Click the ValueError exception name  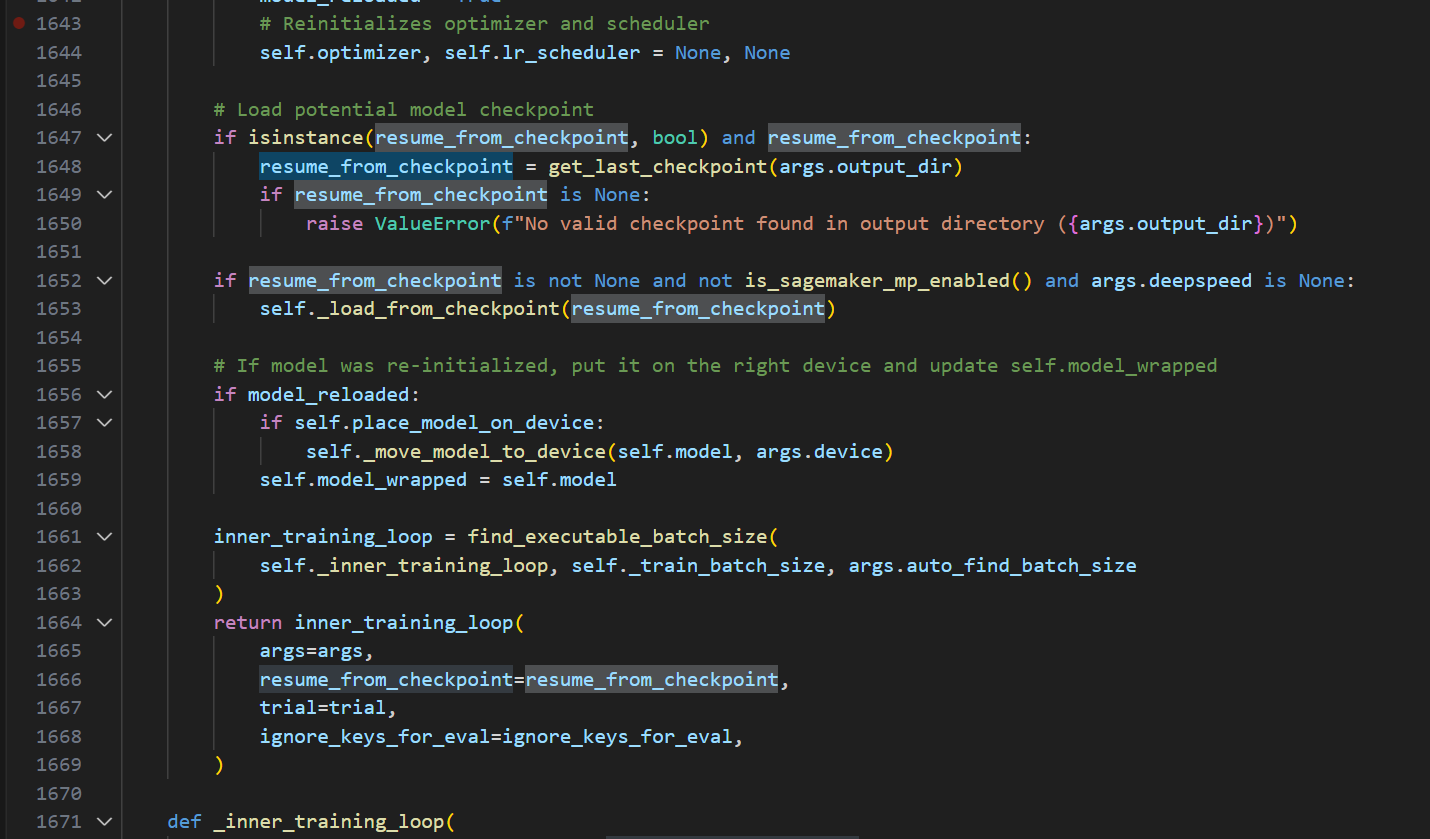[432, 223]
